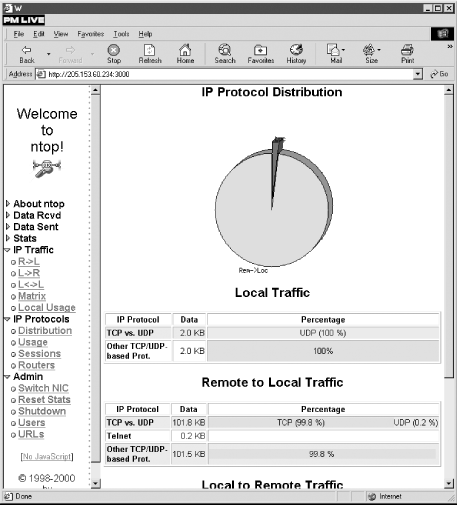Click the main page vertical scrollbar thumb
The image size is (457, 505).
(x=449, y=236)
